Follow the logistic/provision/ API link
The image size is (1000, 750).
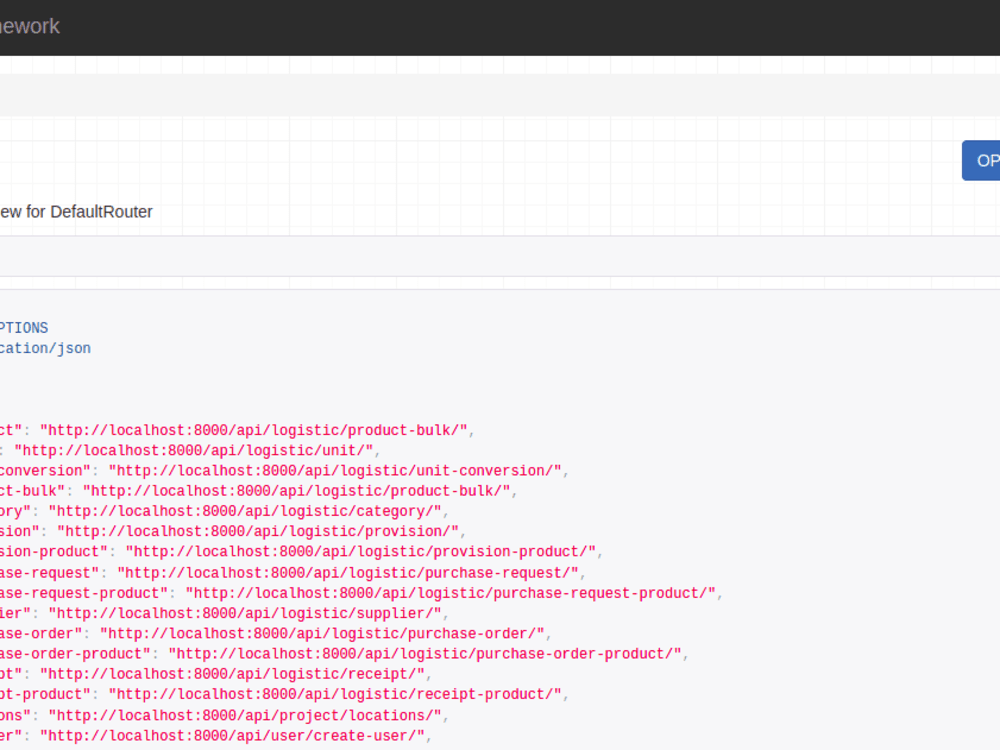(258, 532)
